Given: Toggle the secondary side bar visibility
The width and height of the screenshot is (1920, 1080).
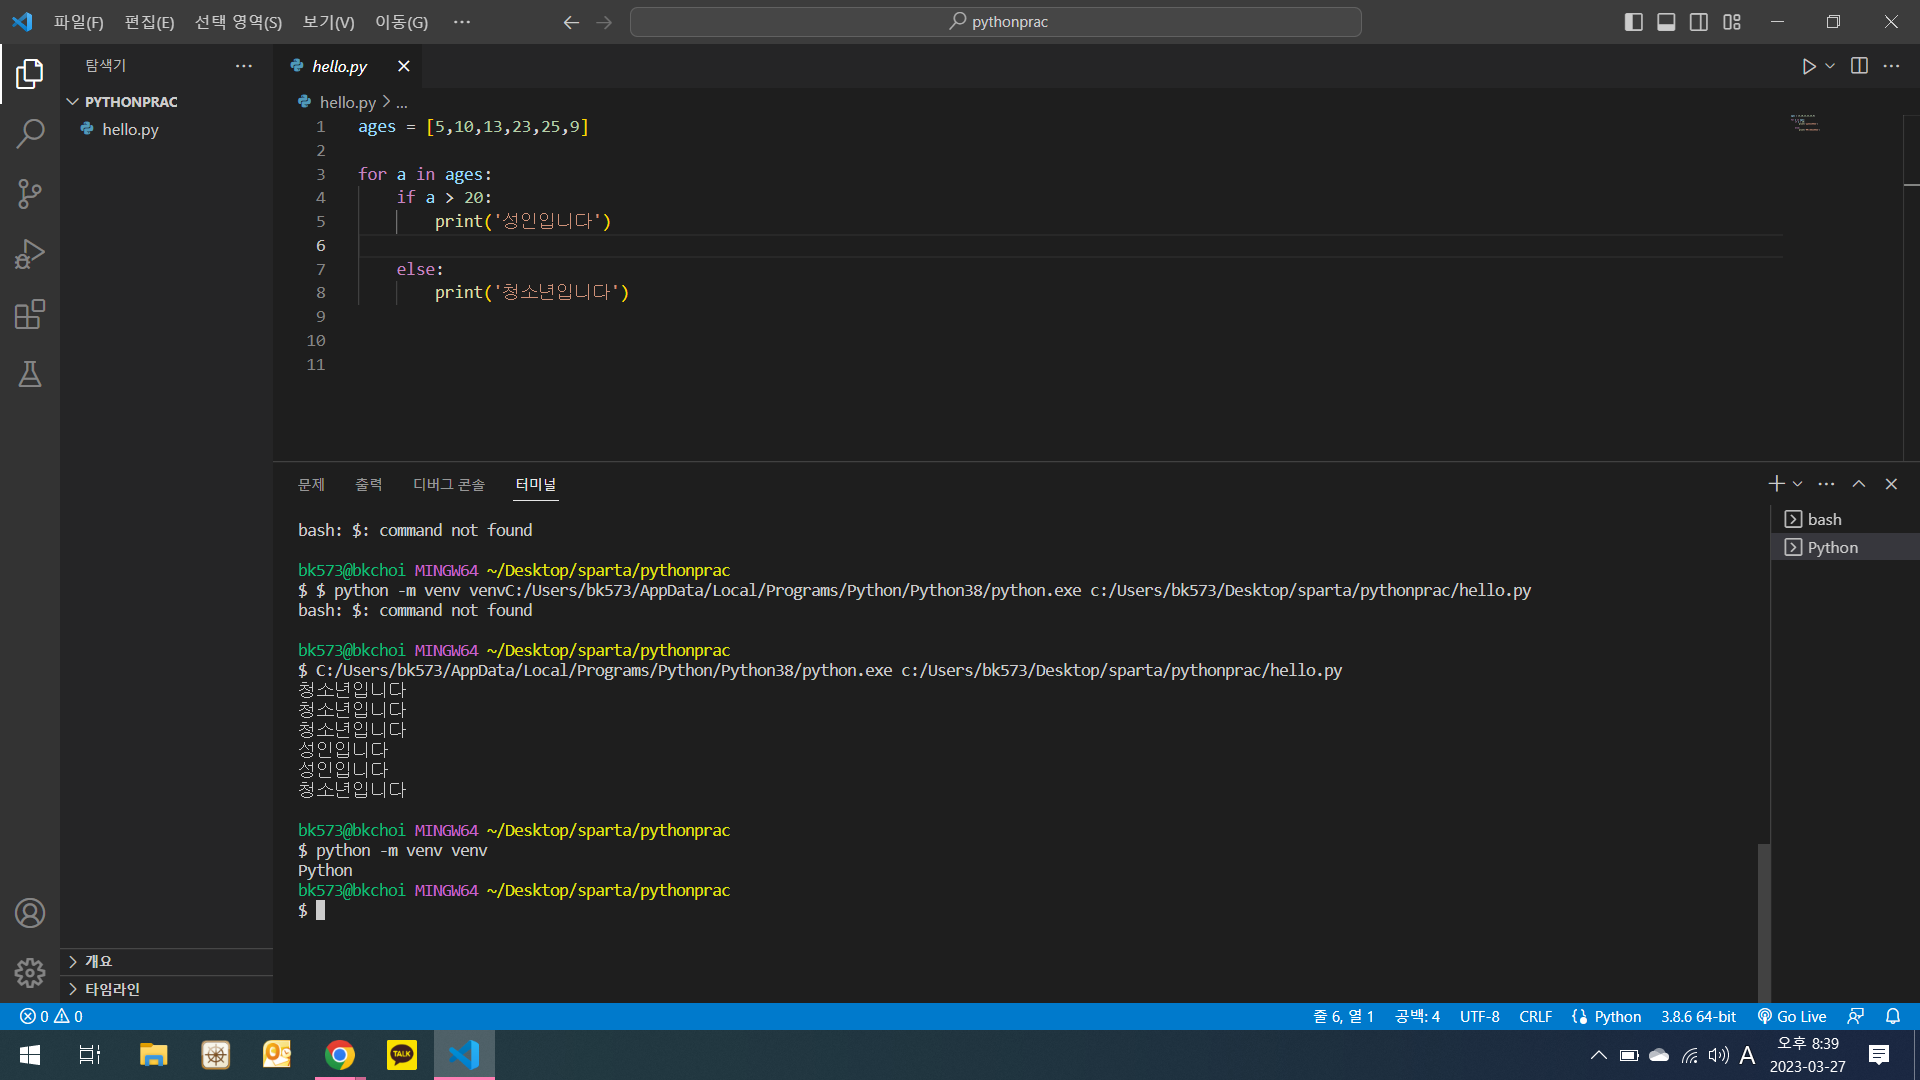Looking at the screenshot, I should coord(1699,22).
